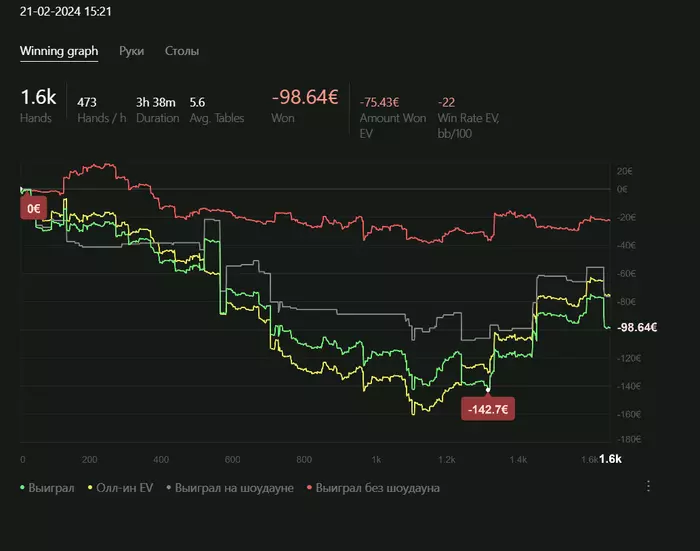Open the three-dot chart options menu
The height and width of the screenshot is (551, 700).
click(648, 486)
